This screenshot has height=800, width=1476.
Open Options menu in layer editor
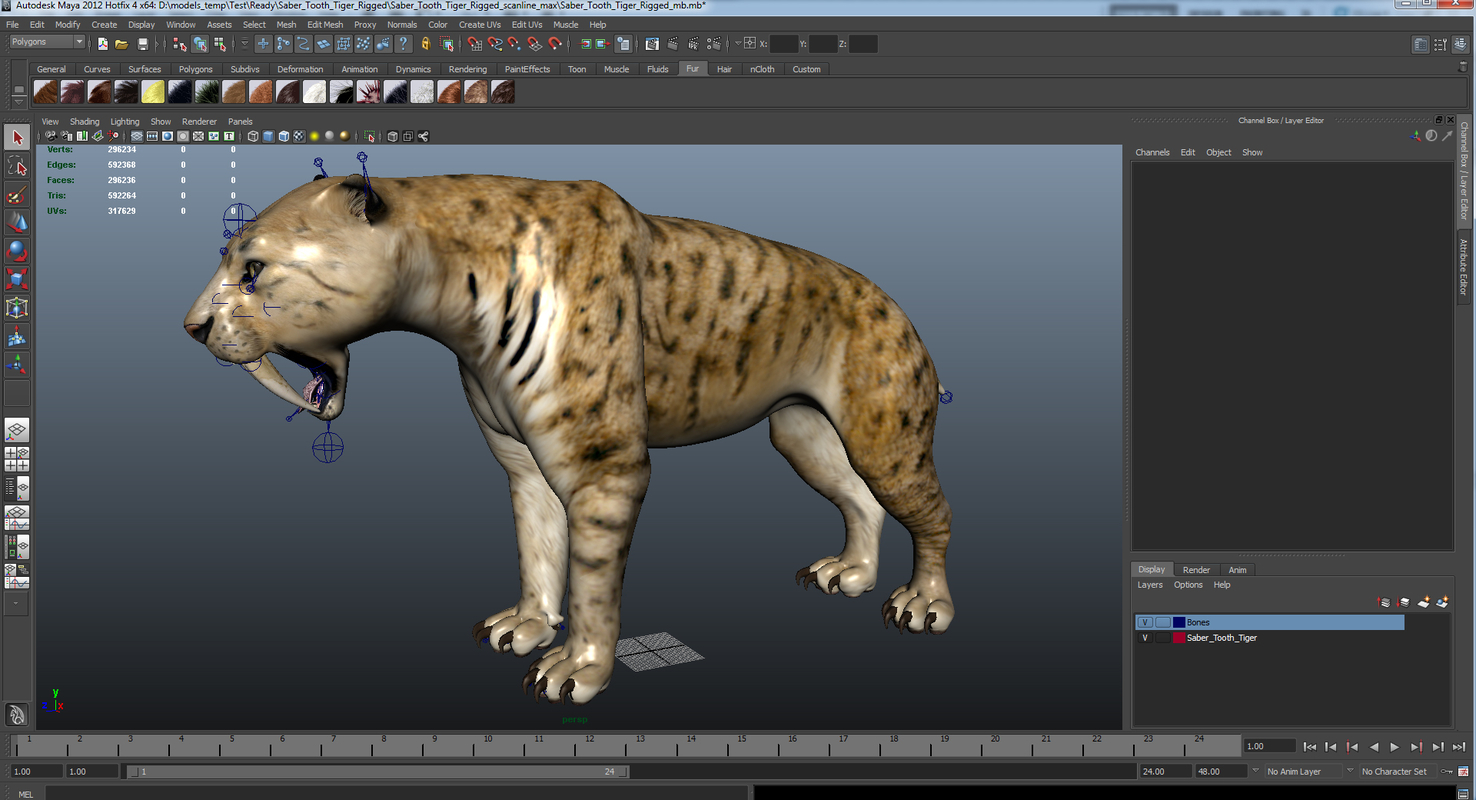[1188, 585]
